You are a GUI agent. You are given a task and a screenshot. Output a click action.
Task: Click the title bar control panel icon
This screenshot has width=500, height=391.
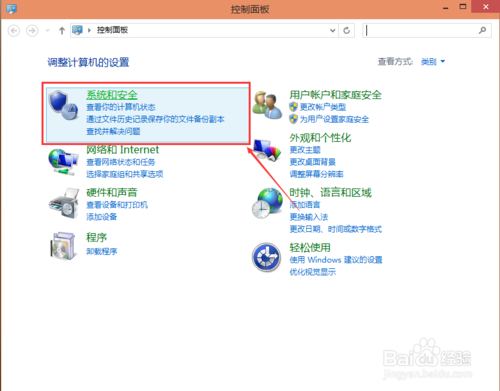(11, 9)
